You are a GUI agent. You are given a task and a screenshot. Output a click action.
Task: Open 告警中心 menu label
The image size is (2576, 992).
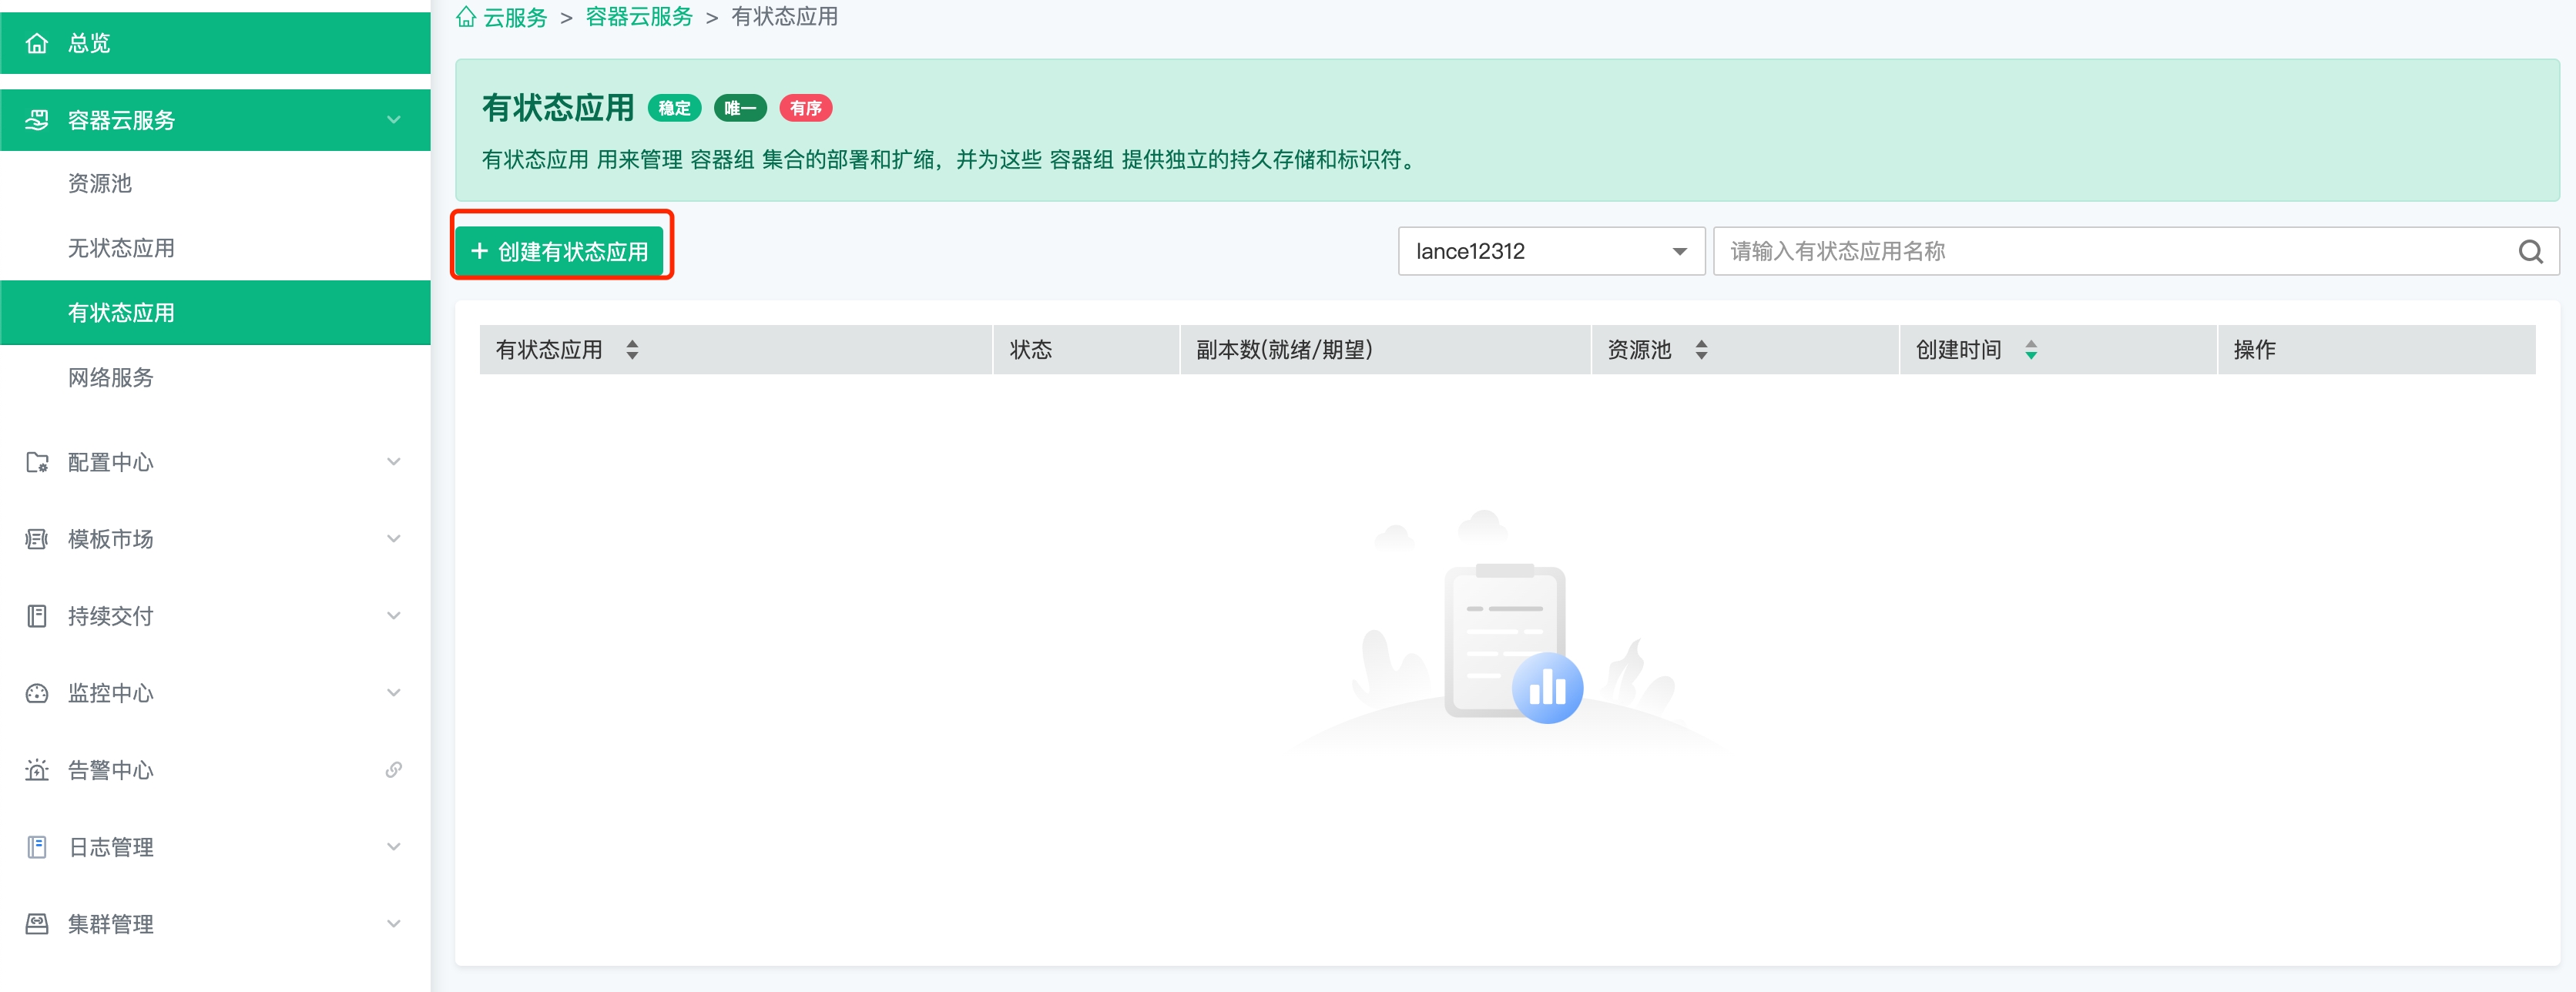(111, 770)
